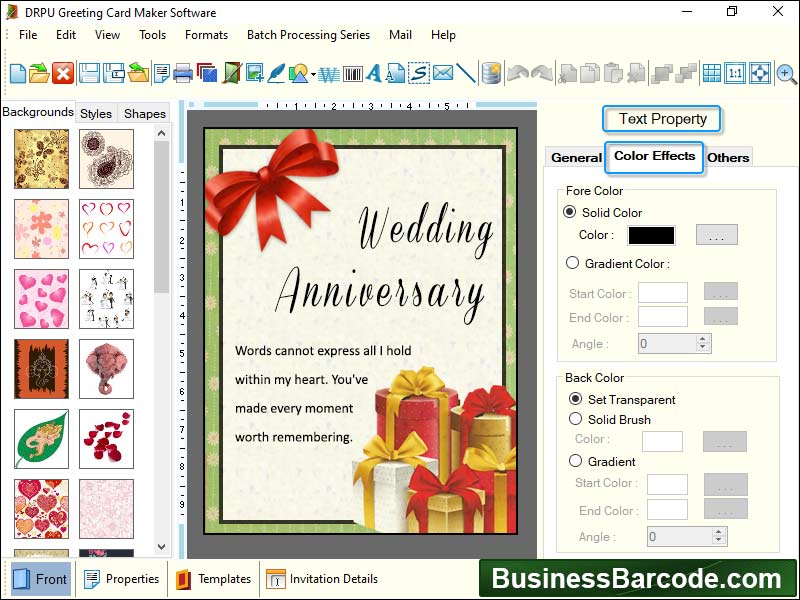Click the Back Color Angle stepper

[x=719, y=537]
